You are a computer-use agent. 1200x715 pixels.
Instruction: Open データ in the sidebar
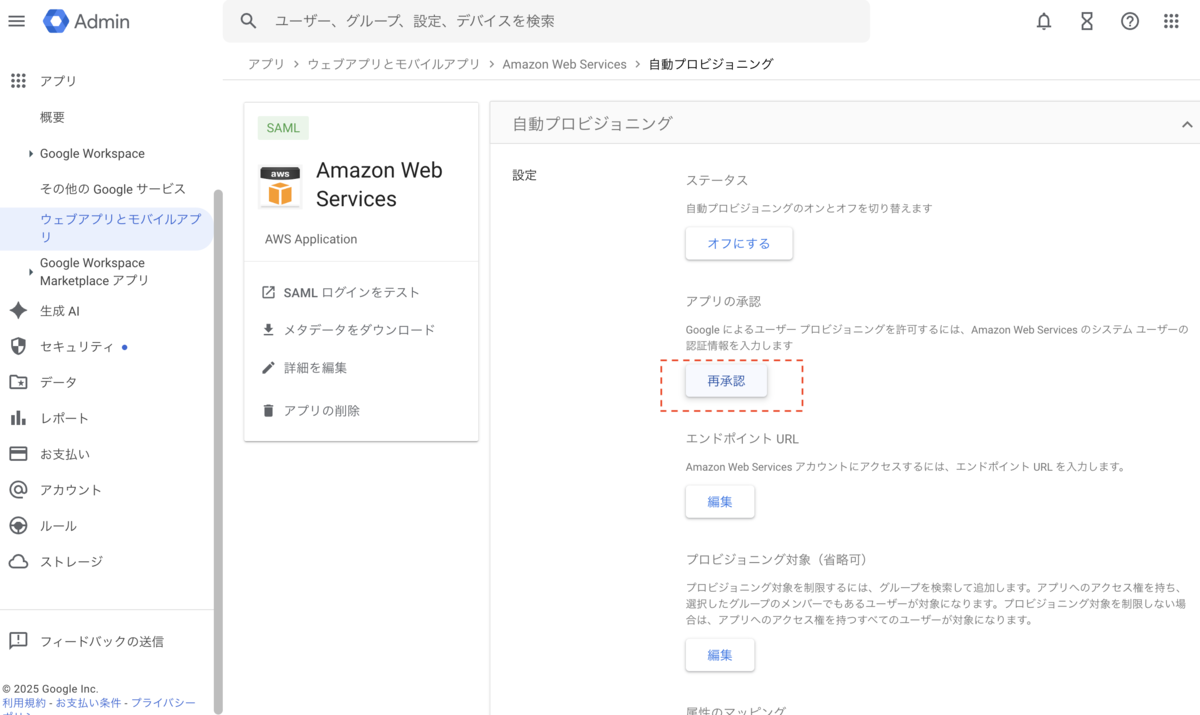[58, 382]
